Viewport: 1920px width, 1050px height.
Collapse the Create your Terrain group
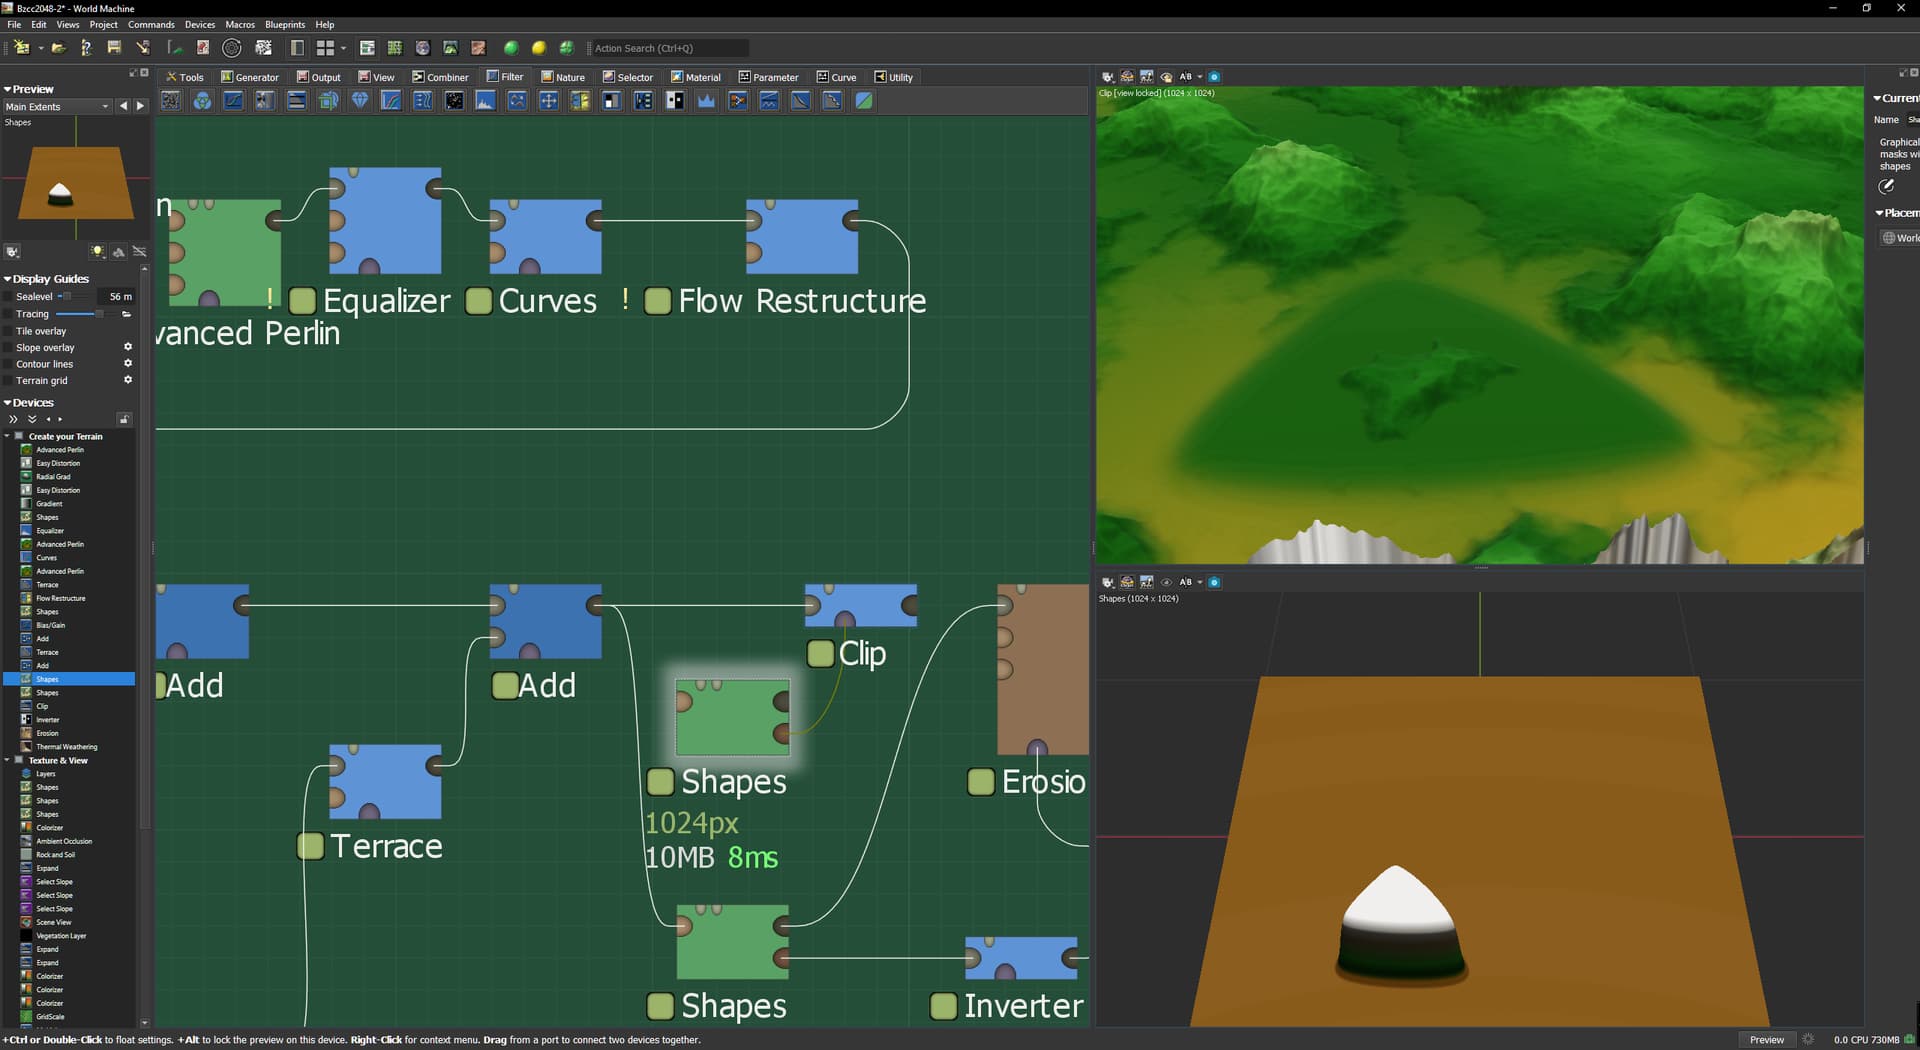8,437
